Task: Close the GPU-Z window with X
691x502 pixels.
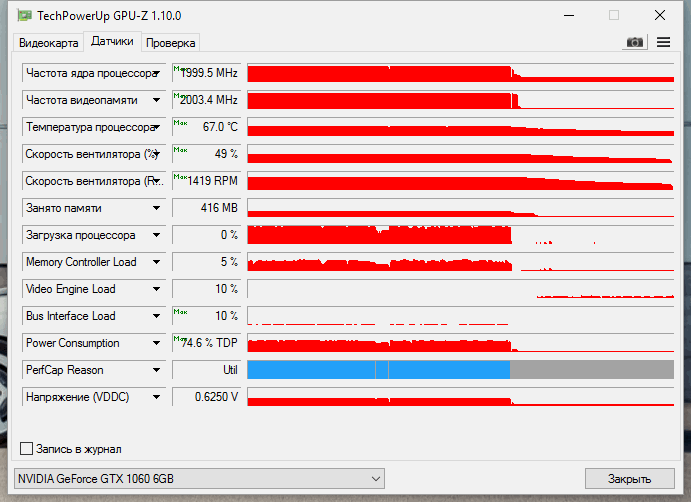Action: 660,15
